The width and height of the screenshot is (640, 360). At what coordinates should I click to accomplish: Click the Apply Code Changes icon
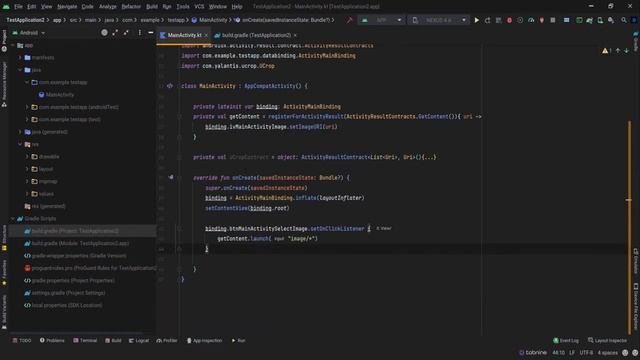point(498,20)
